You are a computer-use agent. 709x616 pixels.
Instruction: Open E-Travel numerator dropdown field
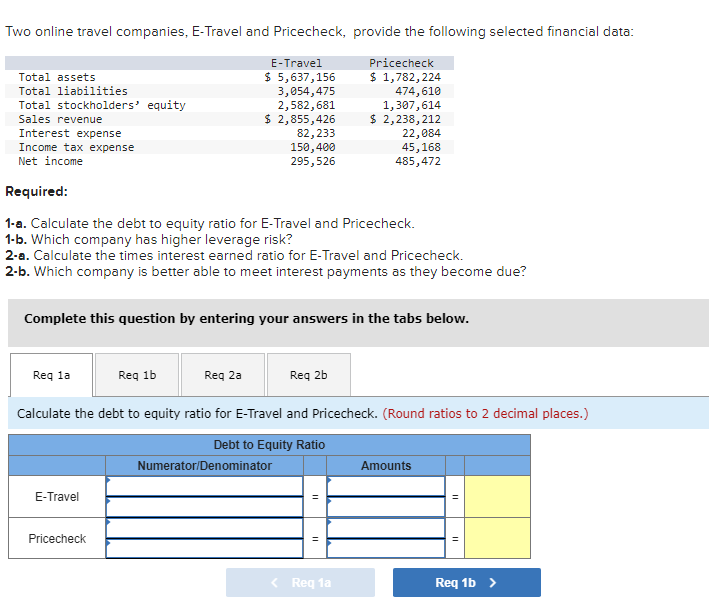(x=204, y=486)
